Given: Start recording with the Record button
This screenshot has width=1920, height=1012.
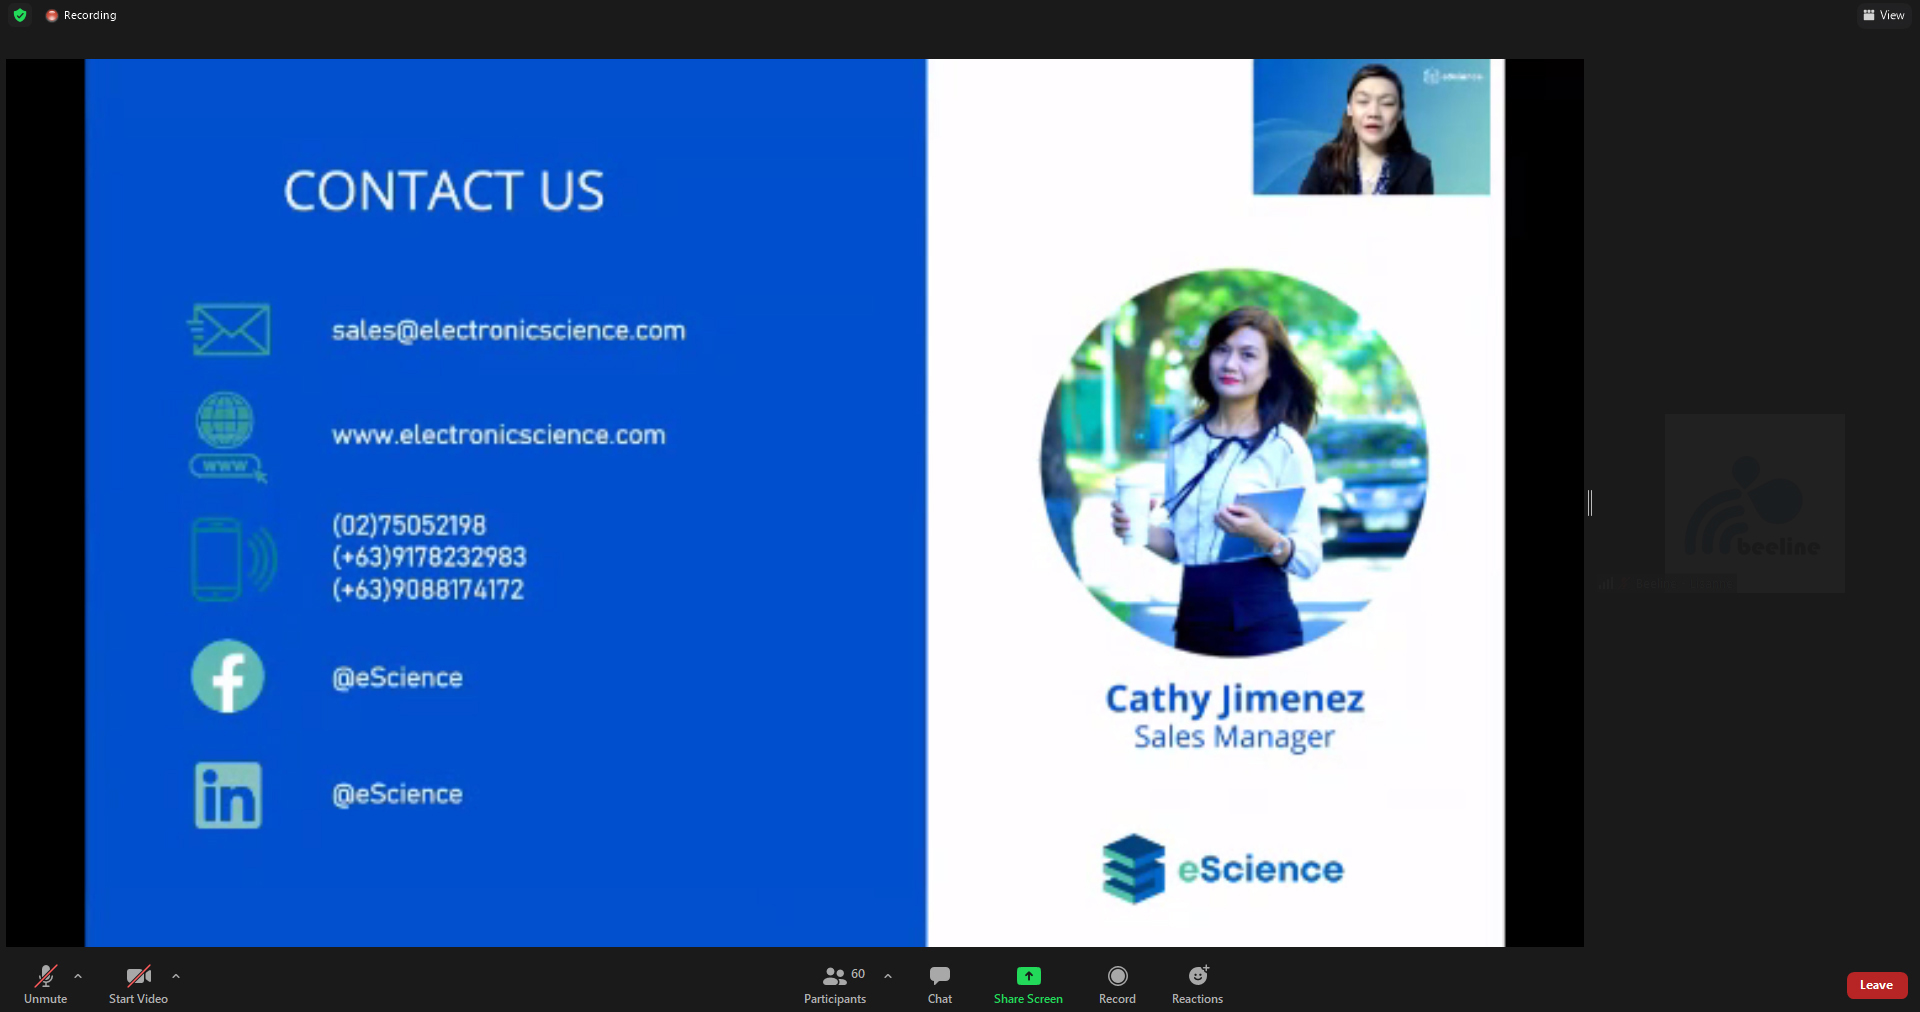Looking at the screenshot, I should click(1117, 984).
